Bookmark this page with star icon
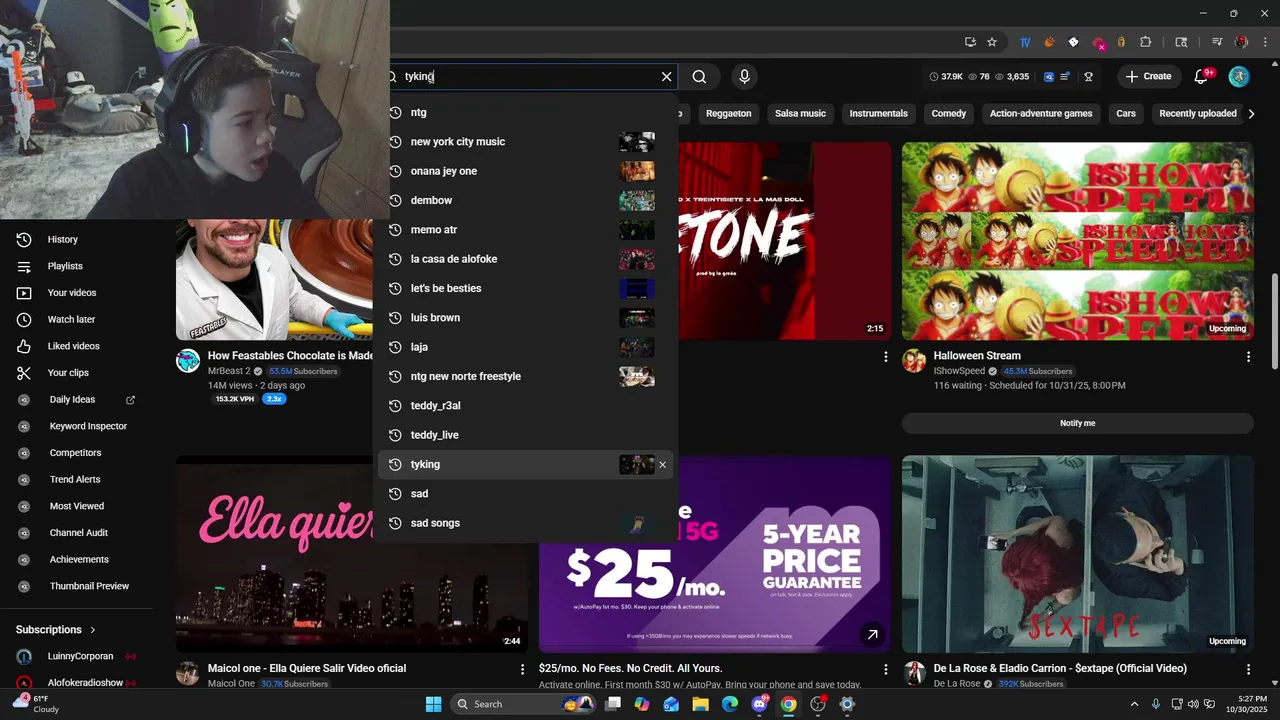The width and height of the screenshot is (1280, 720). (992, 42)
